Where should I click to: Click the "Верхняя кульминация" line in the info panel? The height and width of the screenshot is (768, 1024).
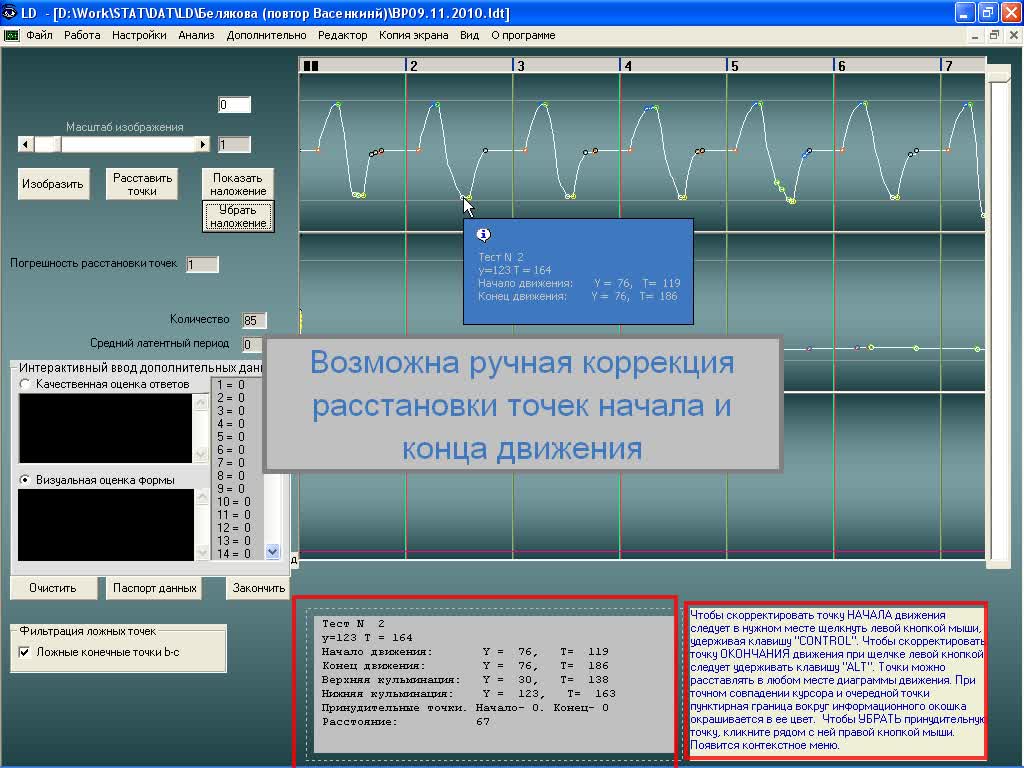click(x=465, y=680)
